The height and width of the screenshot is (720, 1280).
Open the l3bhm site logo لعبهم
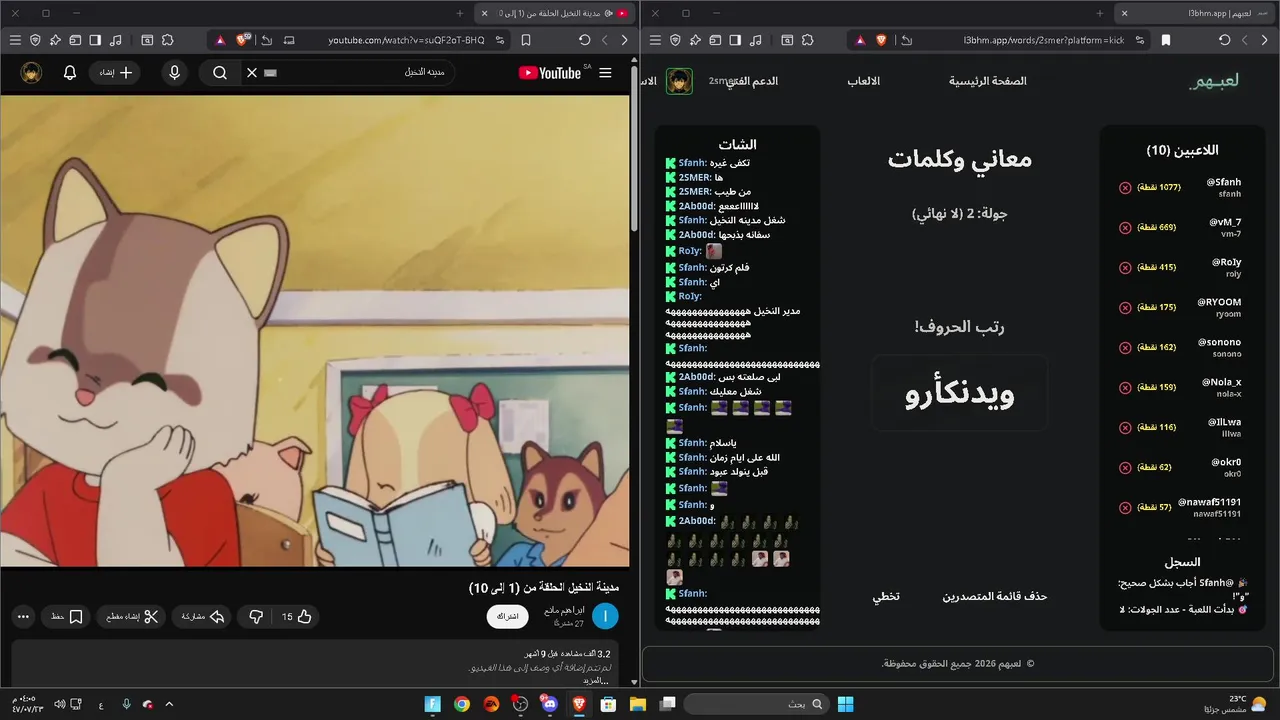1213,81
